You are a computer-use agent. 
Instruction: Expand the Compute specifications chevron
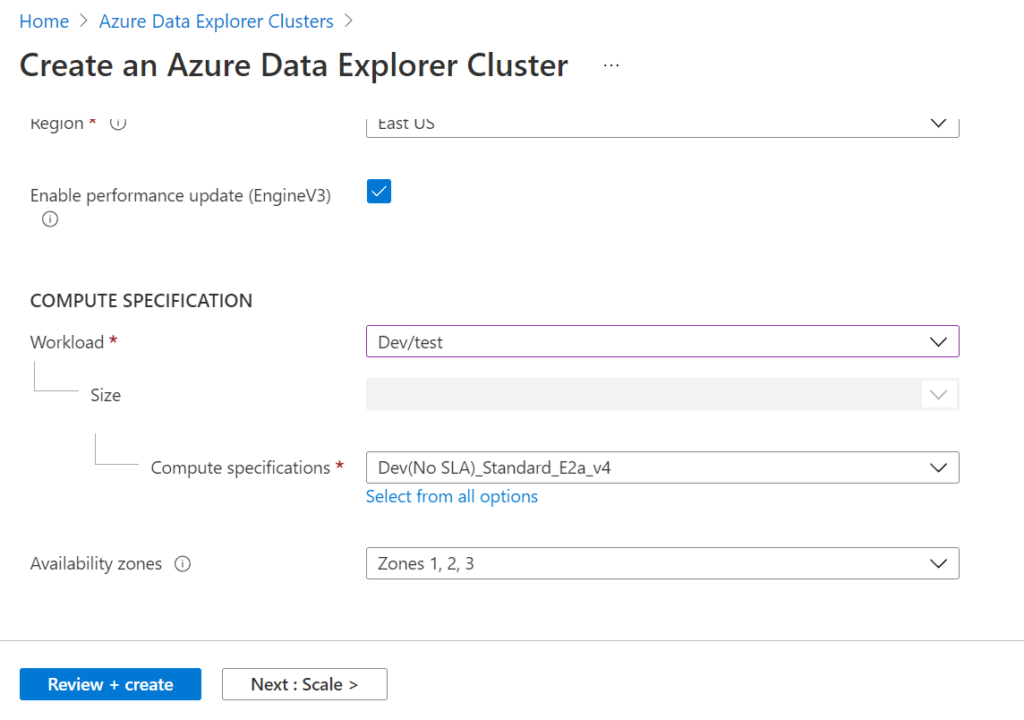click(x=938, y=467)
